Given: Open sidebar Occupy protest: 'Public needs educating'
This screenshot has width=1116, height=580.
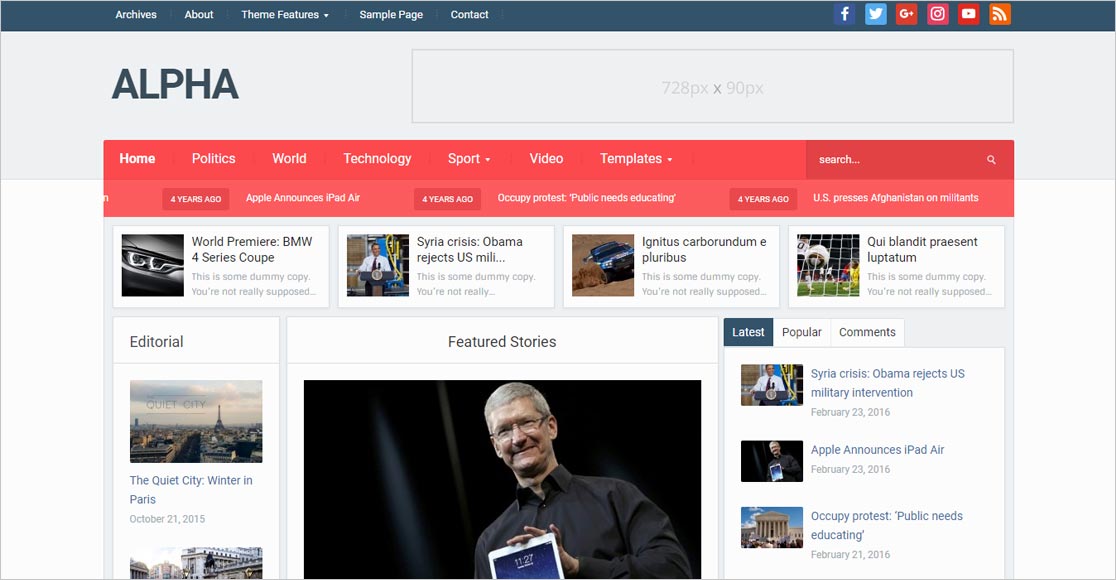Looking at the screenshot, I should (886, 525).
